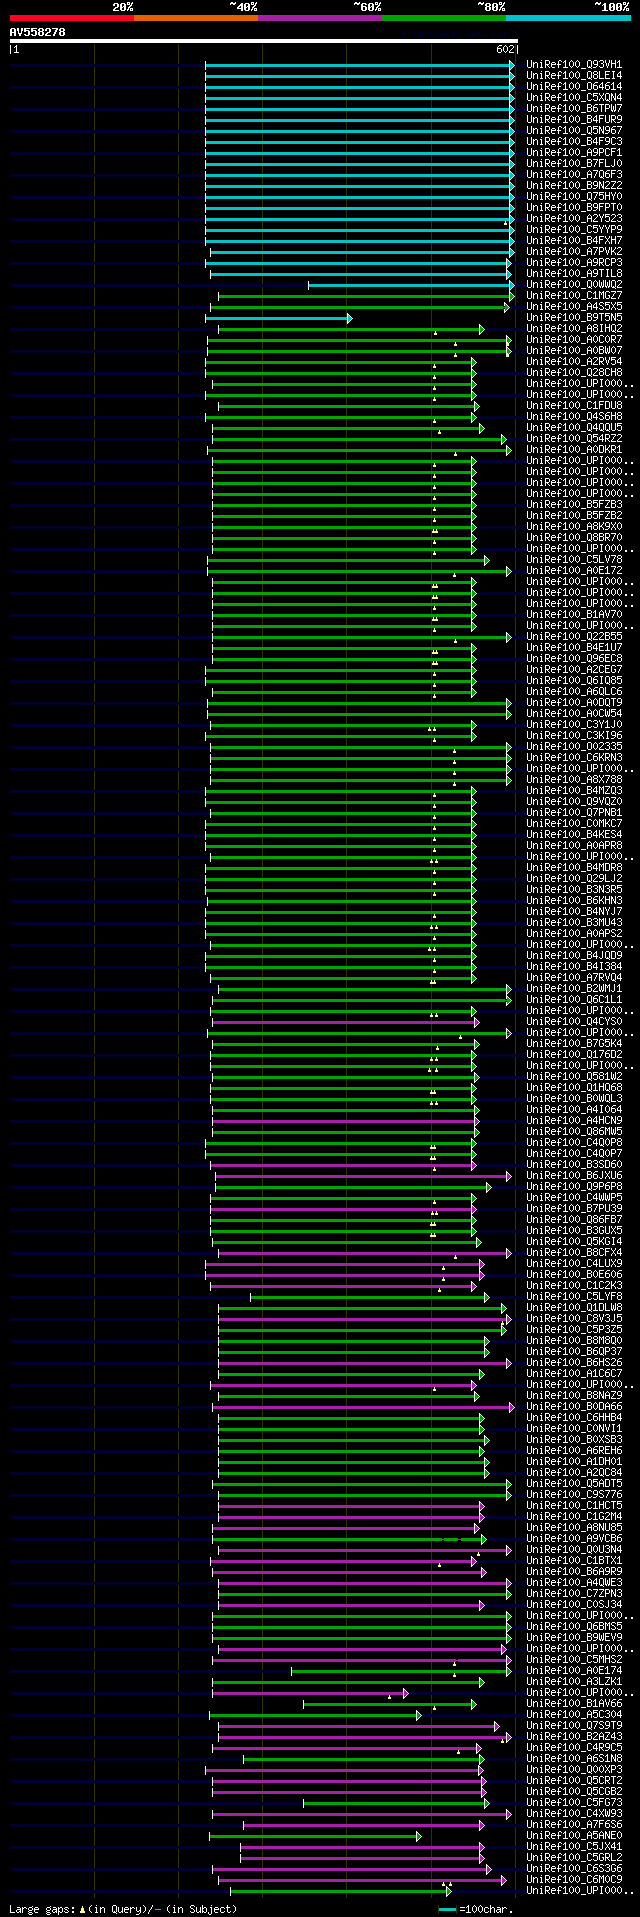This screenshot has width=640, height=1917.
Task: Select the UniRef100_A9RCP3 label
Action: click(574, 262)
